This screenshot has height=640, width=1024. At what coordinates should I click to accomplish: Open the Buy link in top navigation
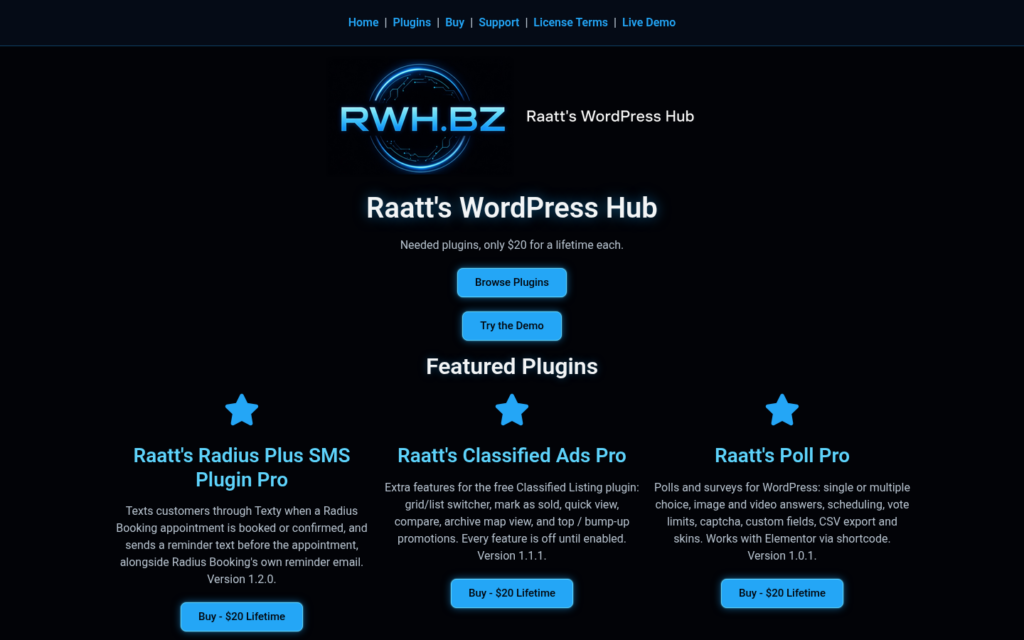tap(455, 22)
